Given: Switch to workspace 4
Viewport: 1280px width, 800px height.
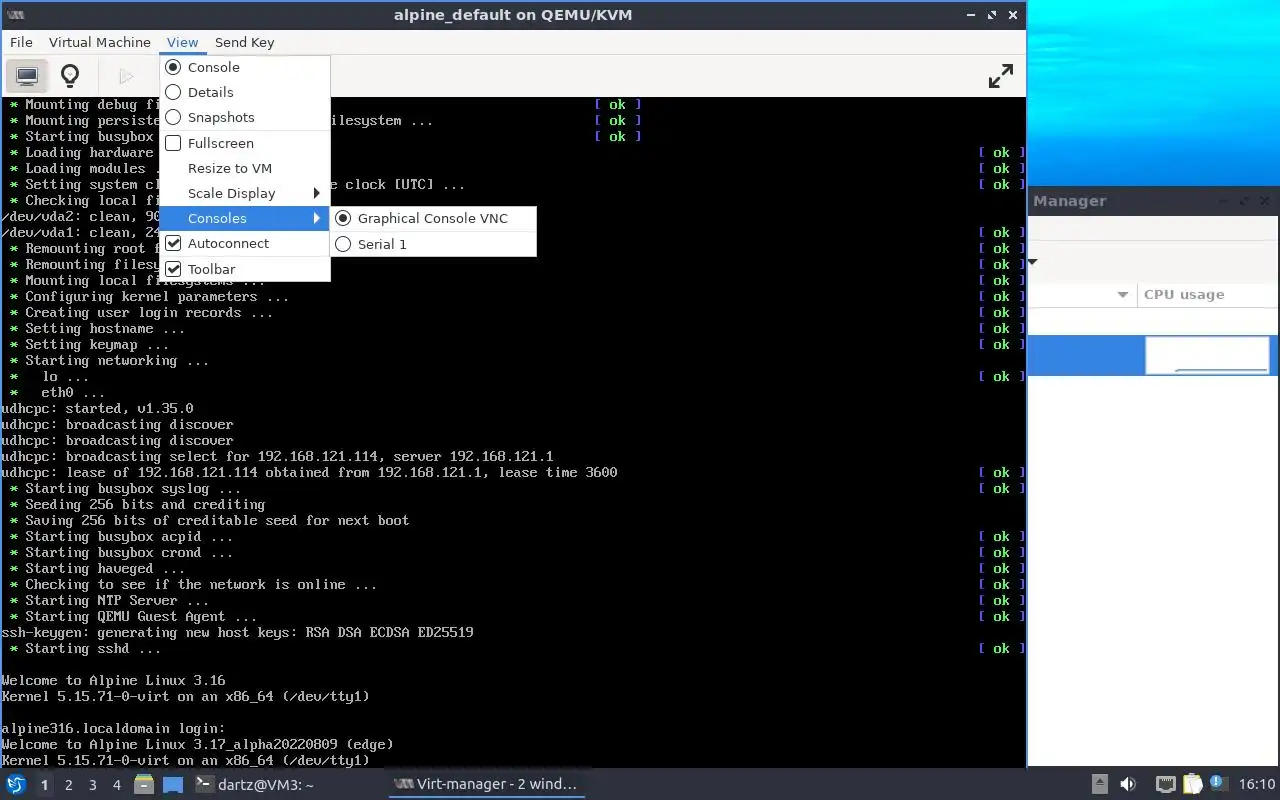Looking at the screenshot, I should point(117,785).
